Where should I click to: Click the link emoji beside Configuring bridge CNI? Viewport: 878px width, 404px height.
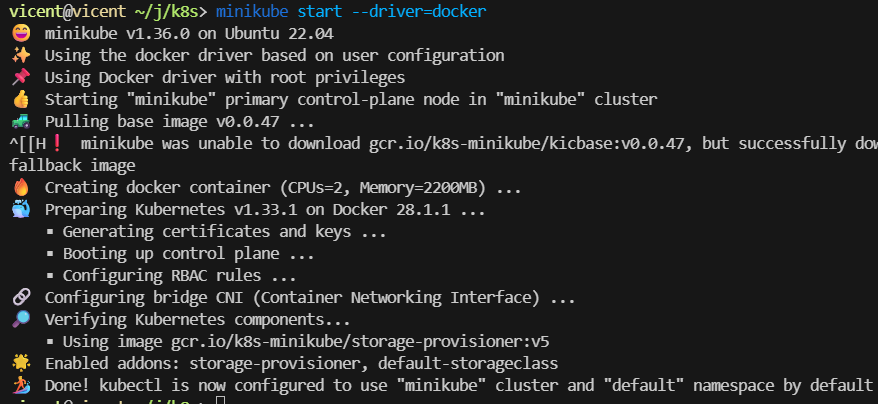coord(21,297)
